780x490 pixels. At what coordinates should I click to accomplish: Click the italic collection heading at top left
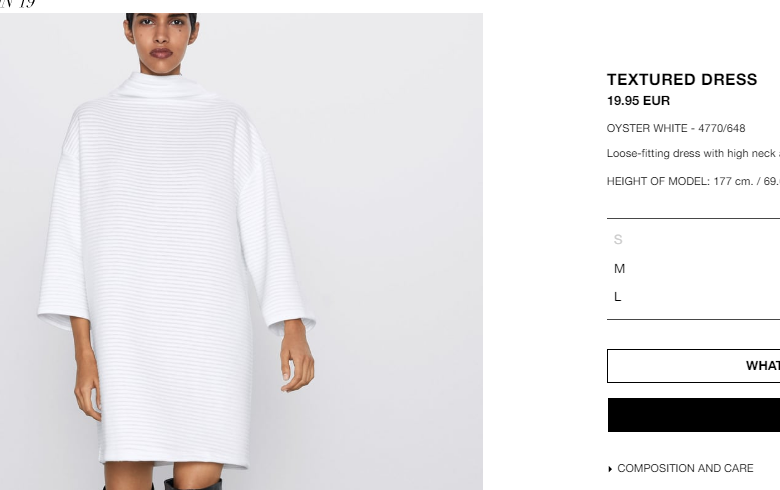tap(17, 4)
